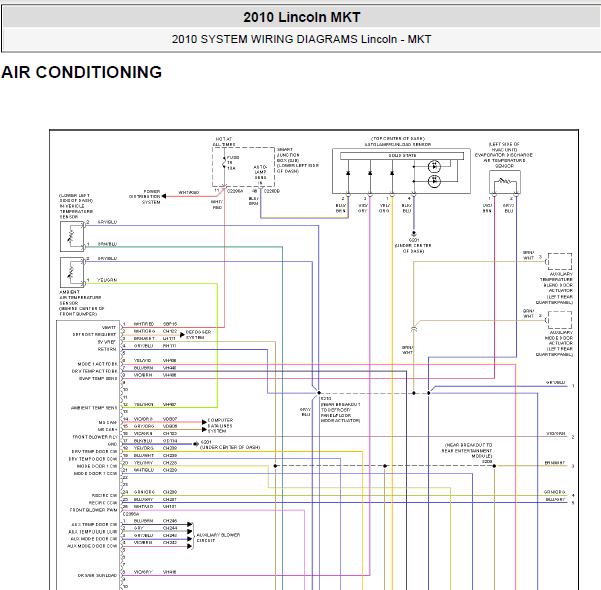601x590 pixels.
Task: Click the 'MS CAN-' pin label
Action: [x=107, y=422]
